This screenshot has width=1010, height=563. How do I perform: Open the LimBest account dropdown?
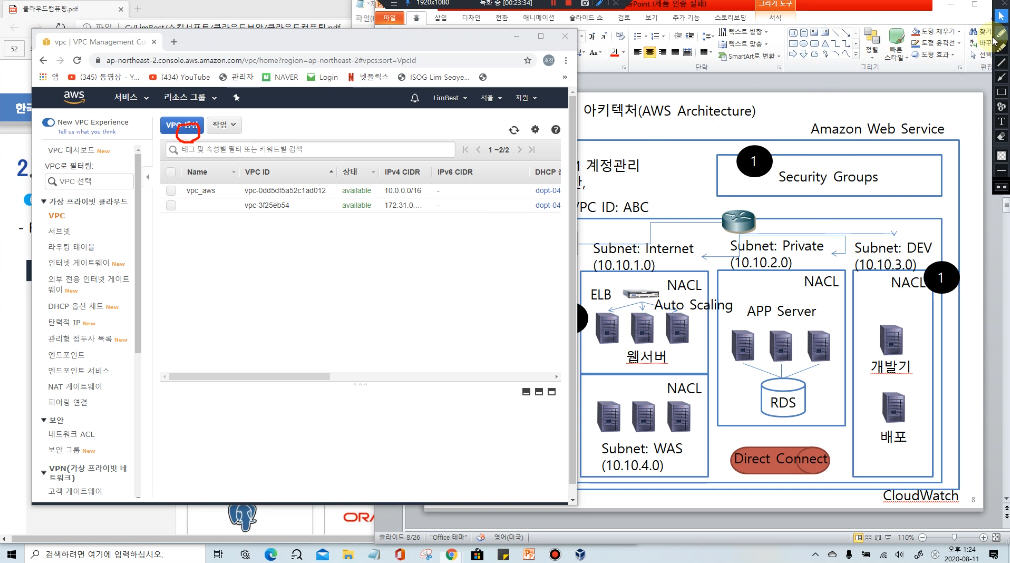450,98
